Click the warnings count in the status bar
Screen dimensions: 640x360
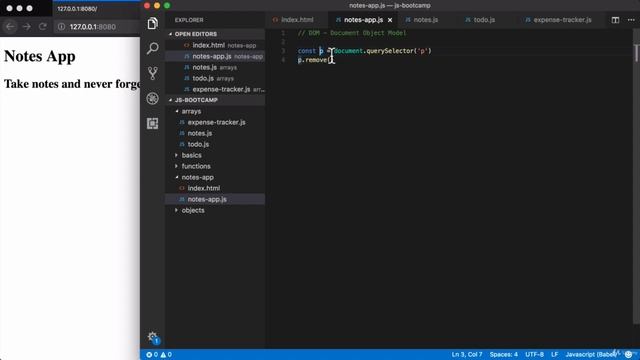coord(166,355)
